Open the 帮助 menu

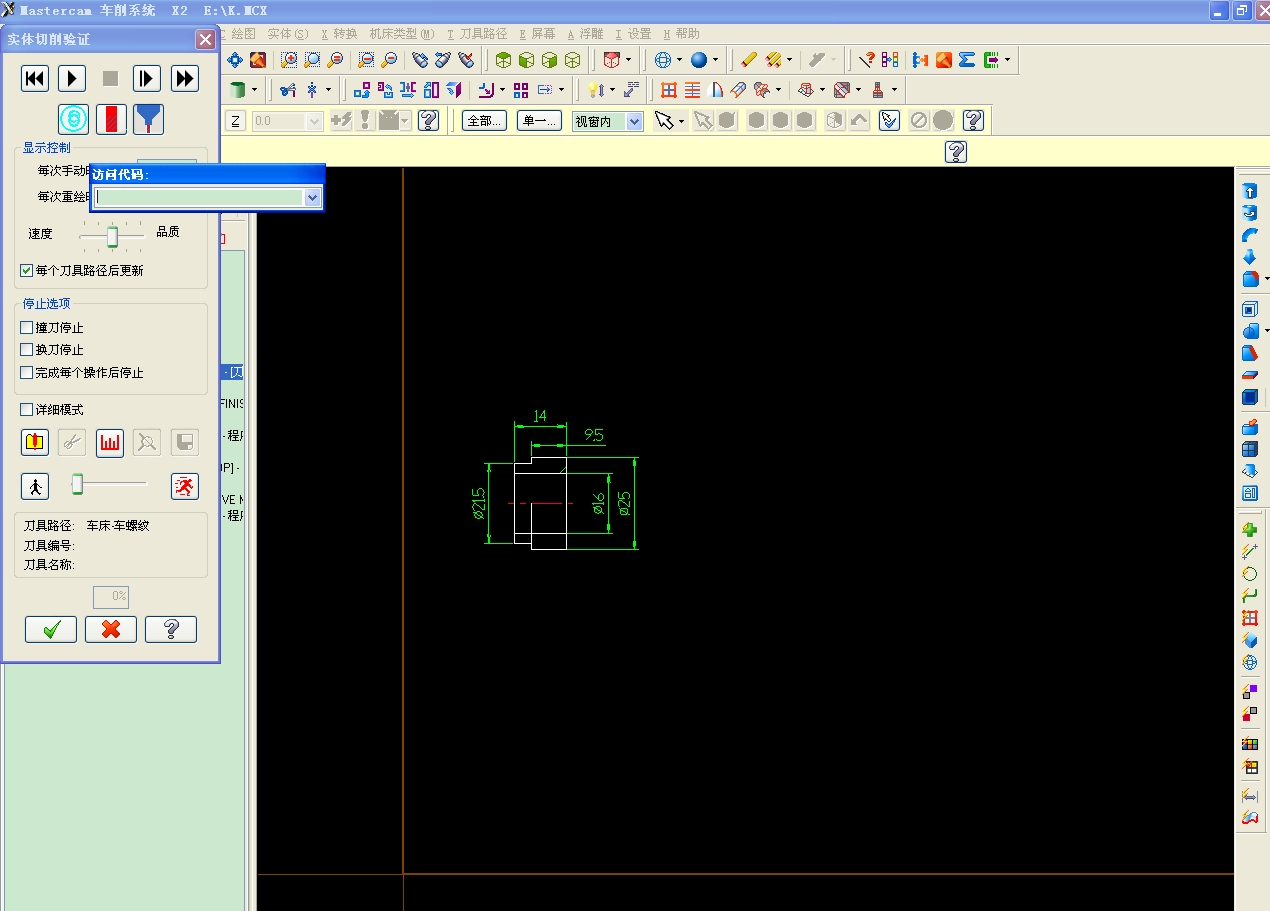(681, 34)
